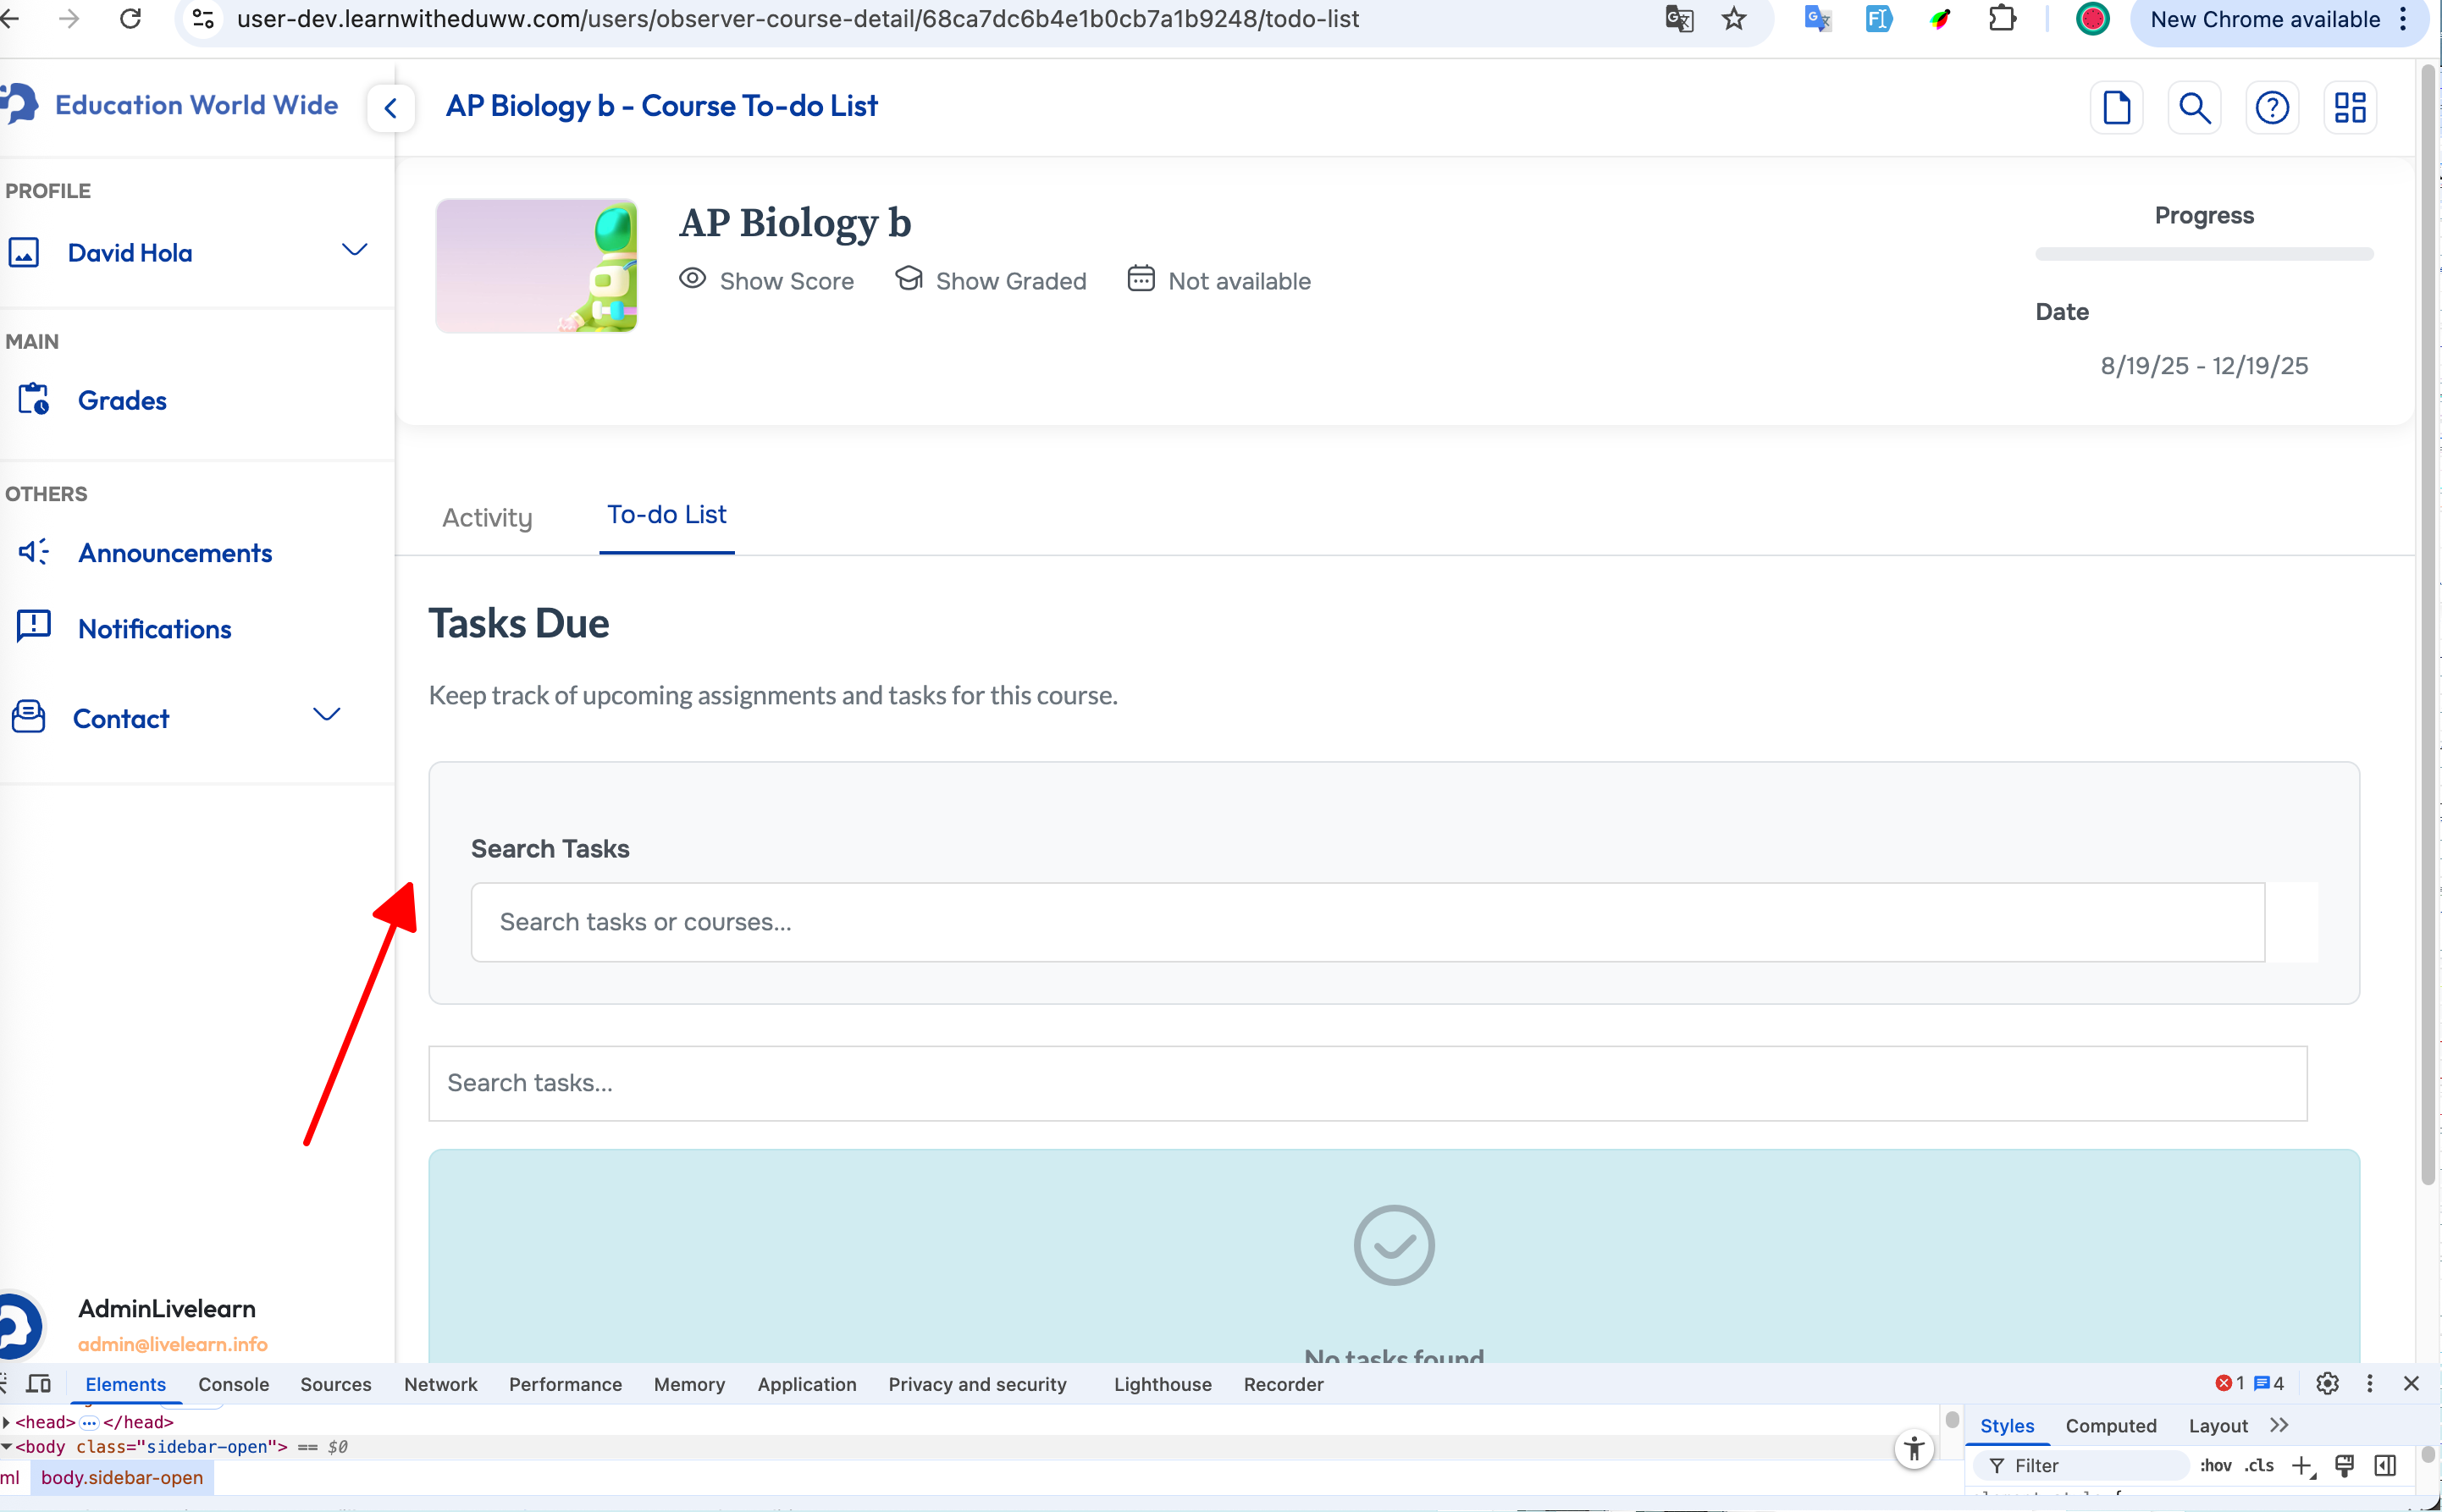Expand the Contact sidebar menu
This screenshot has height=1512, width=2442.
tap(326, 715)
